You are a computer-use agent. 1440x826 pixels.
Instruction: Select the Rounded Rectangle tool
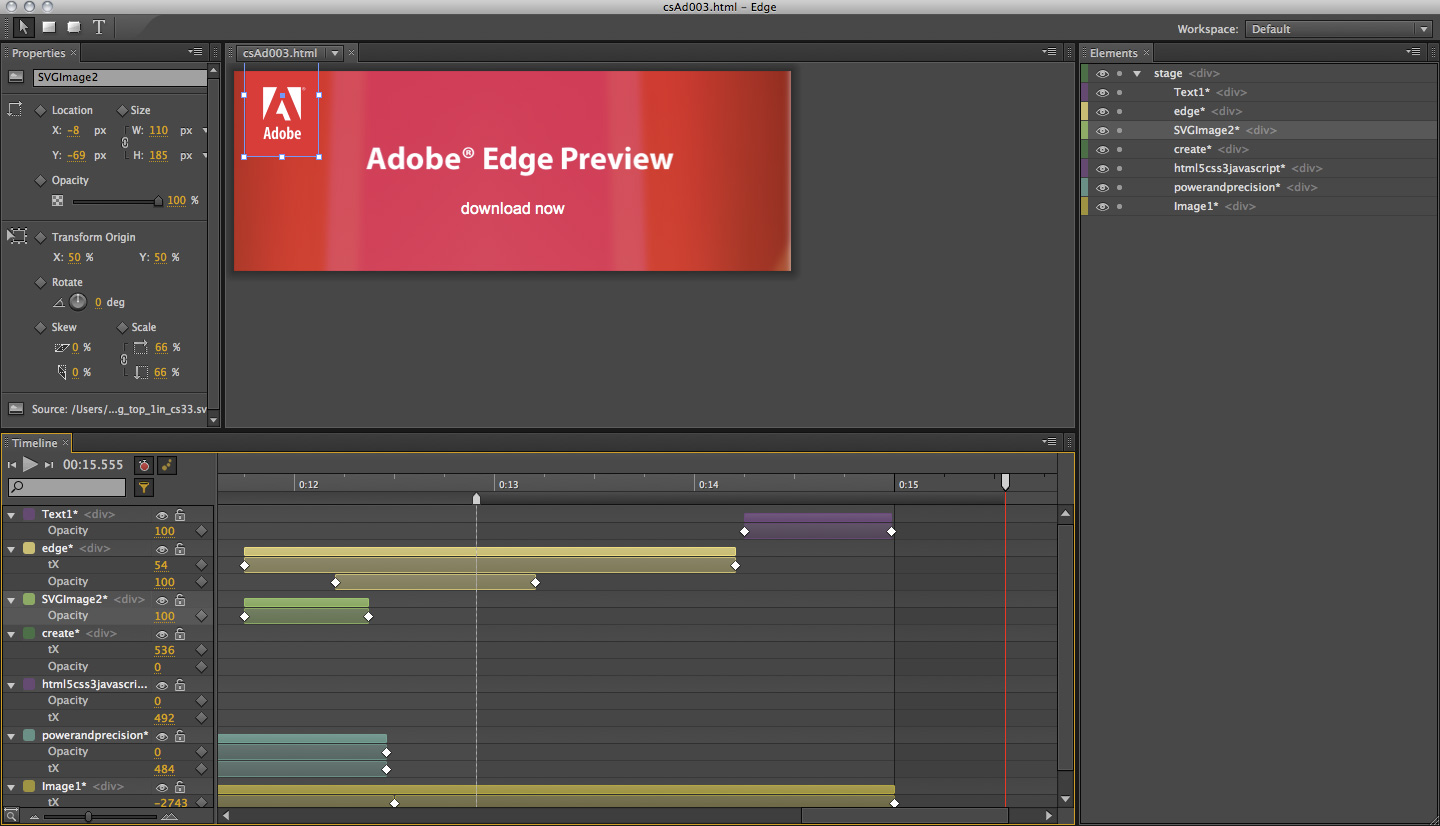pos(74,27)
